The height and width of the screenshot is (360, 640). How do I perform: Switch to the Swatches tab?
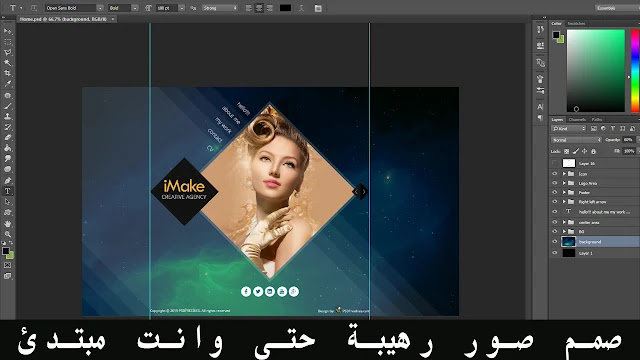tap(576, 24)
